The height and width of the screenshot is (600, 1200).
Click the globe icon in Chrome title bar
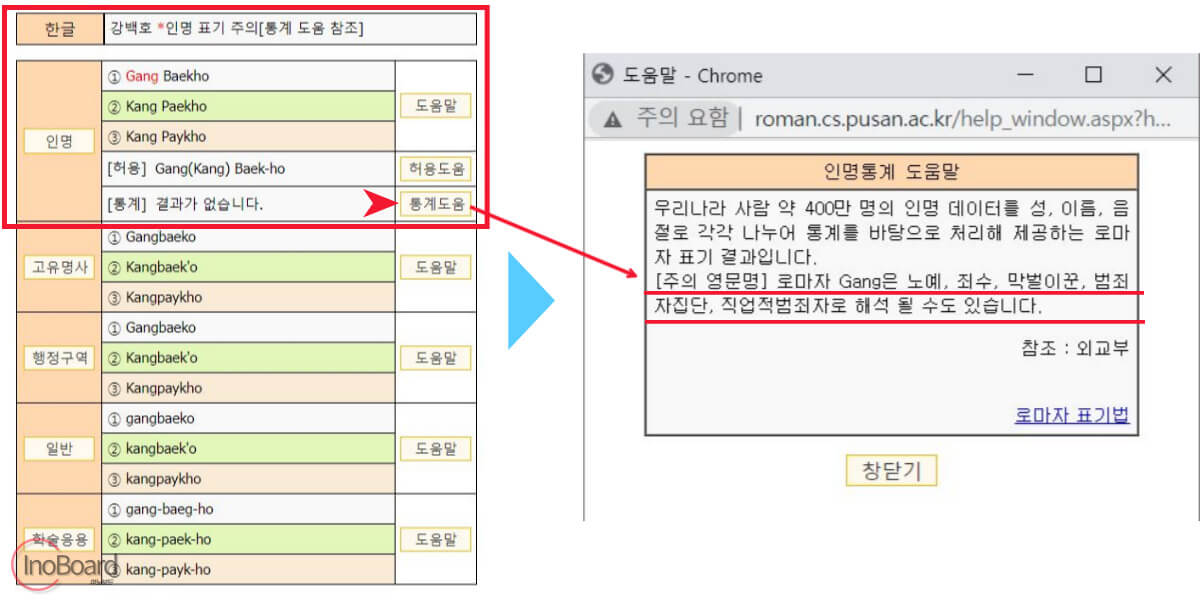(603, 75)
